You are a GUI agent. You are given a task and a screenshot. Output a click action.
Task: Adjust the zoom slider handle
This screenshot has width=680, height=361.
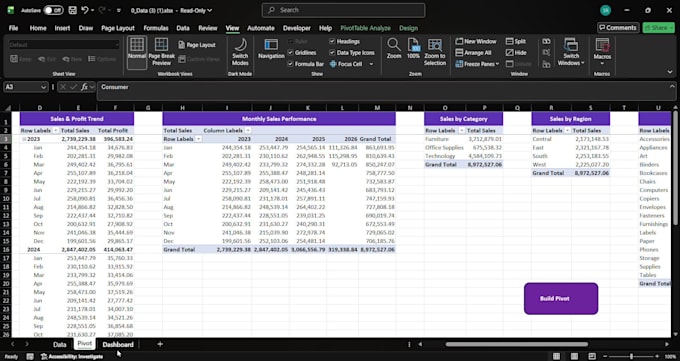point(631,356)
